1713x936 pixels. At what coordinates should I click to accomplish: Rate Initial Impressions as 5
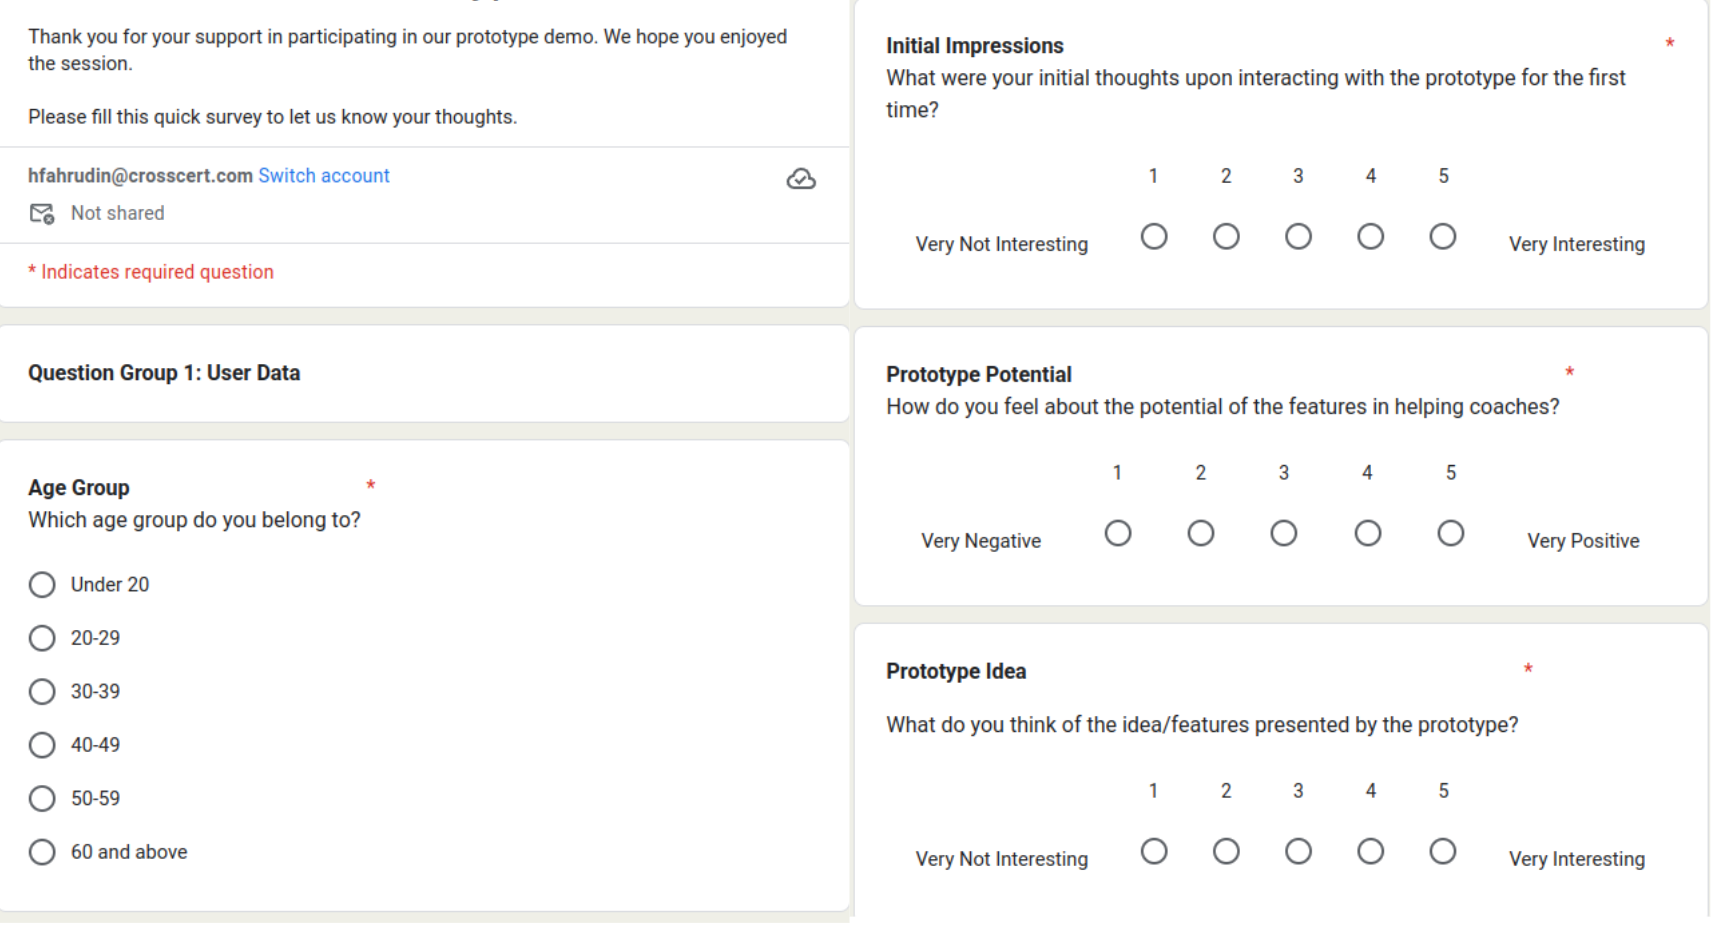(1443, 237)
